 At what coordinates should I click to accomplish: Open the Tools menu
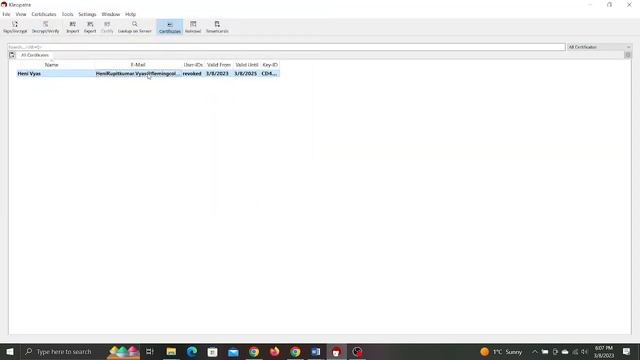coord(67,14)
